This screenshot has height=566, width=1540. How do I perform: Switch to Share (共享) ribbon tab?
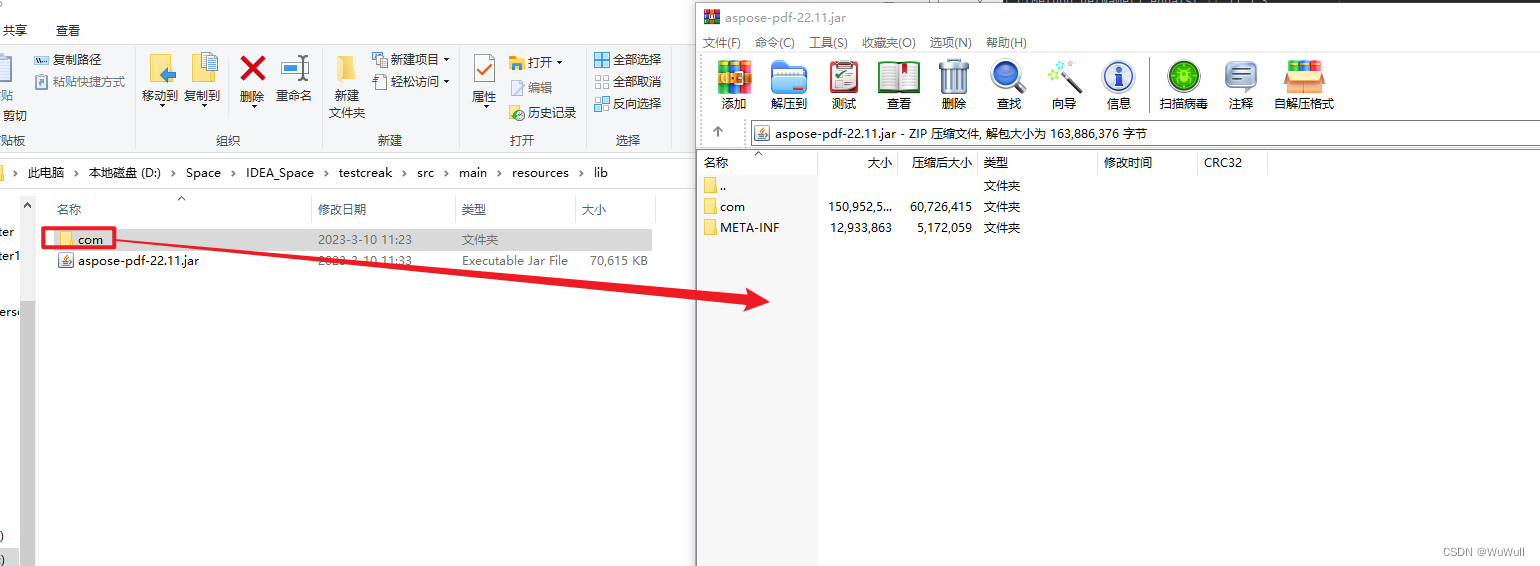15,31
